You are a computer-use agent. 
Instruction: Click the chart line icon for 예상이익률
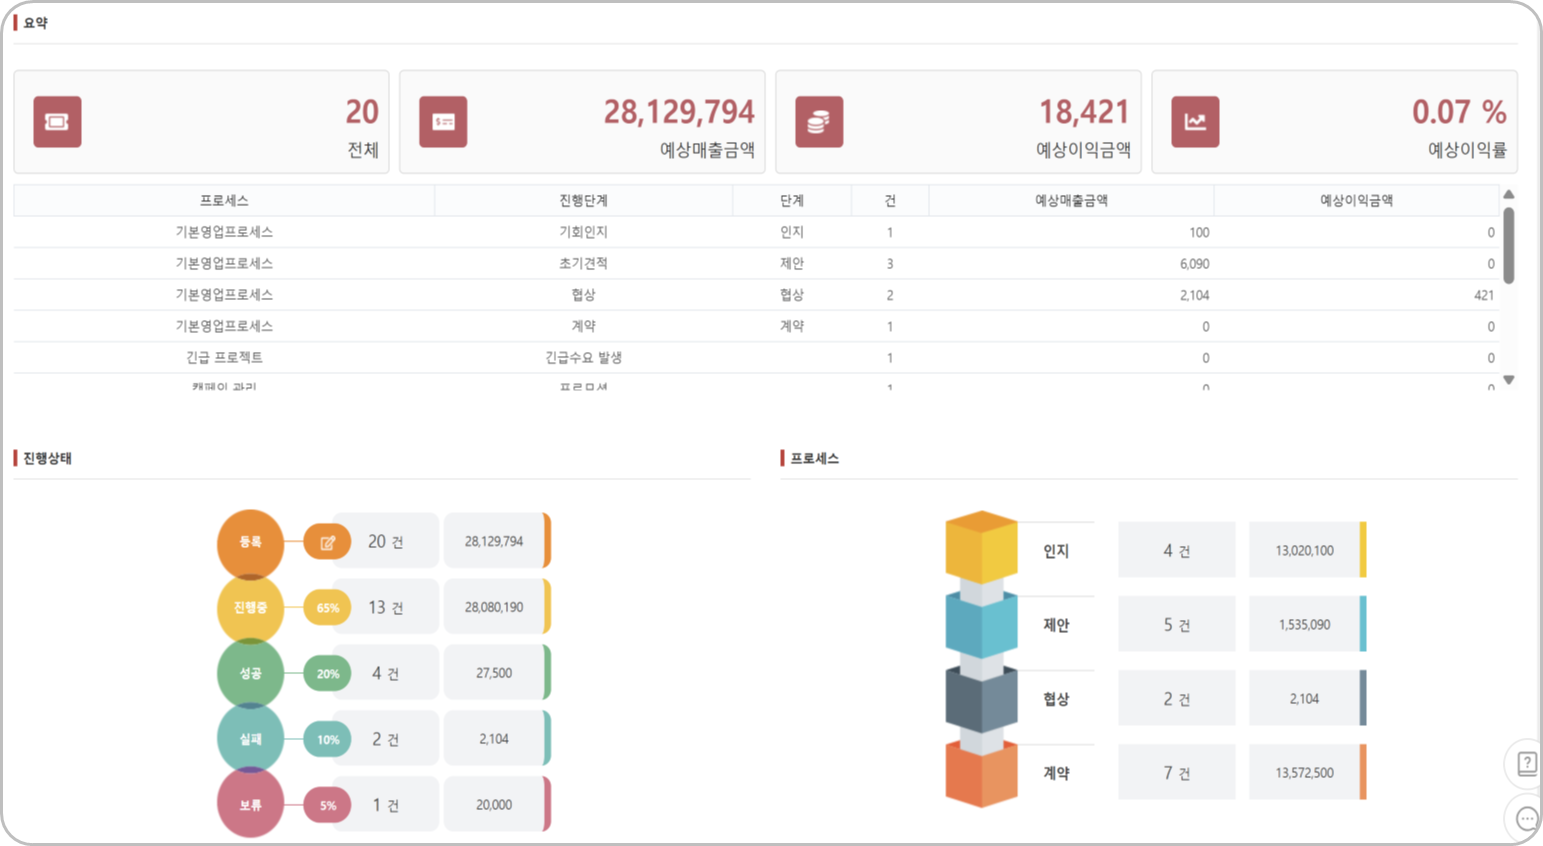click(1195, 122)
